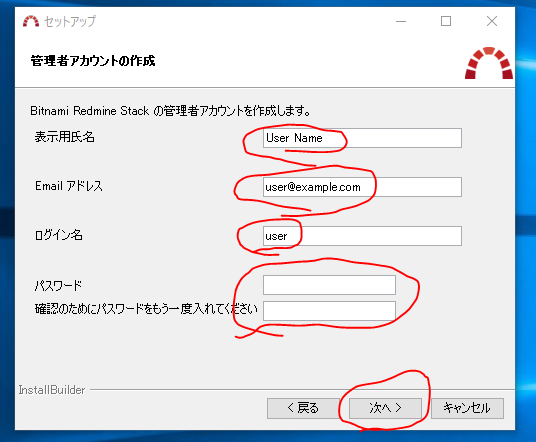Close the セットアップ window
Image resolution: width=536 pixels, height=442 pixels.
(x=492, y=21)
